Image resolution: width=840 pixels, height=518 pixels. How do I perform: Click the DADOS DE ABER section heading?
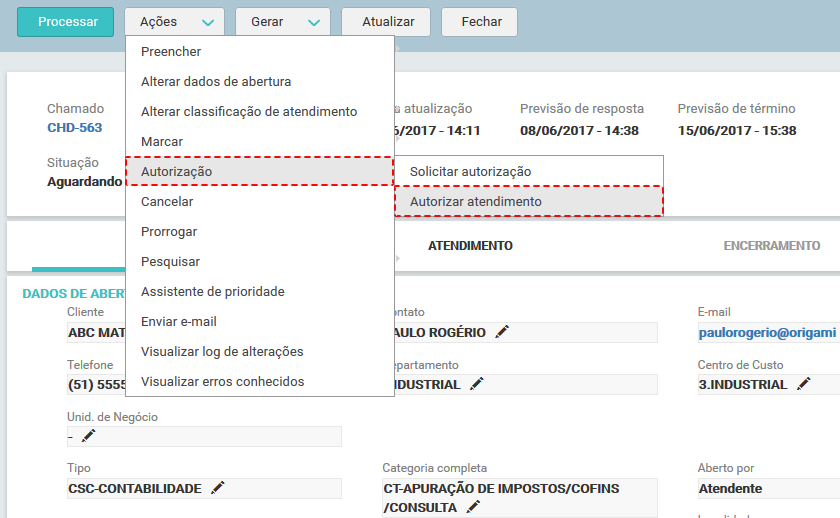tap(74, 294)
